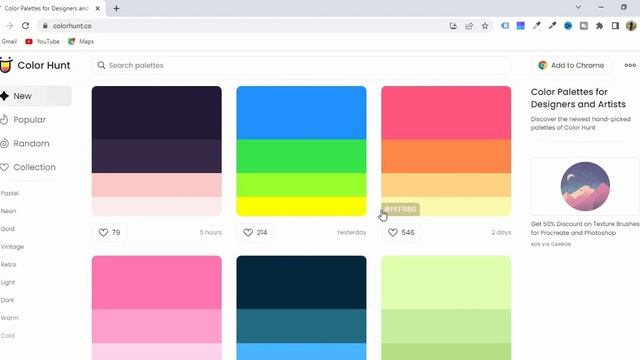The width and height of the screenshot is (640, 360).
Task: Click the gray square extension icon
Action: point(584,26)
